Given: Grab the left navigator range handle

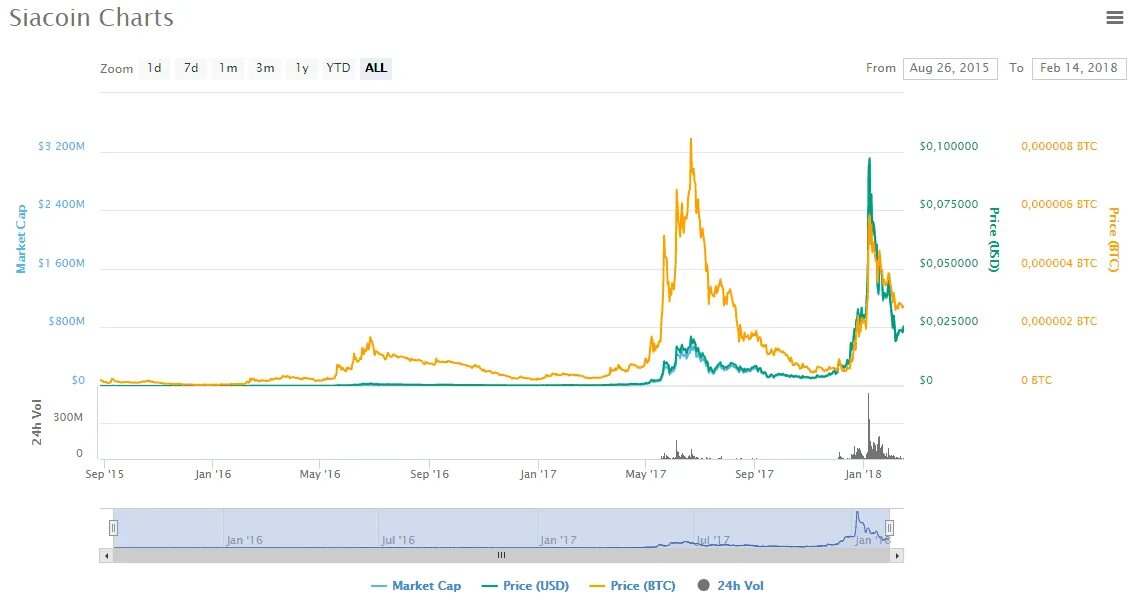Looking at the screenshot, I should (x=113, y=528).
